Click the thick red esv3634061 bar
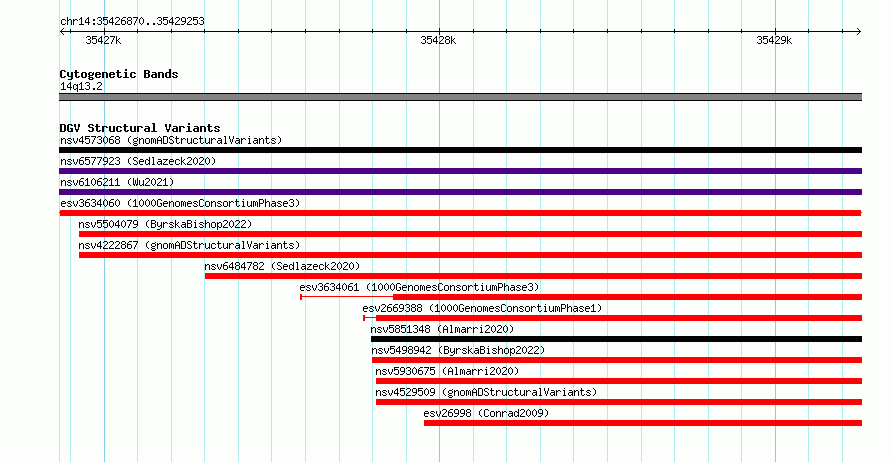Screen dimensions: 890x462 [x=628, y=297]
